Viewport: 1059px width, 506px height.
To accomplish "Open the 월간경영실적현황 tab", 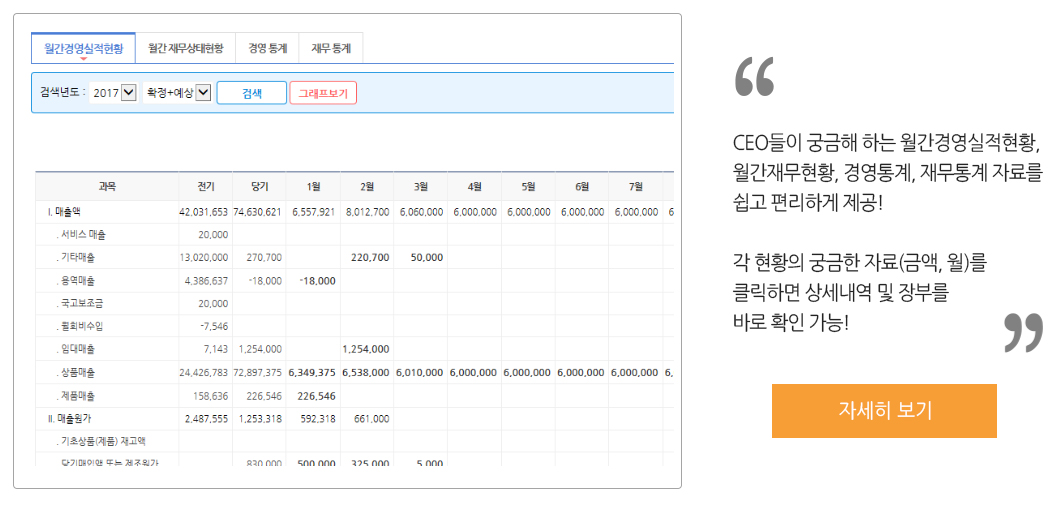I will (x=84, y=49).
